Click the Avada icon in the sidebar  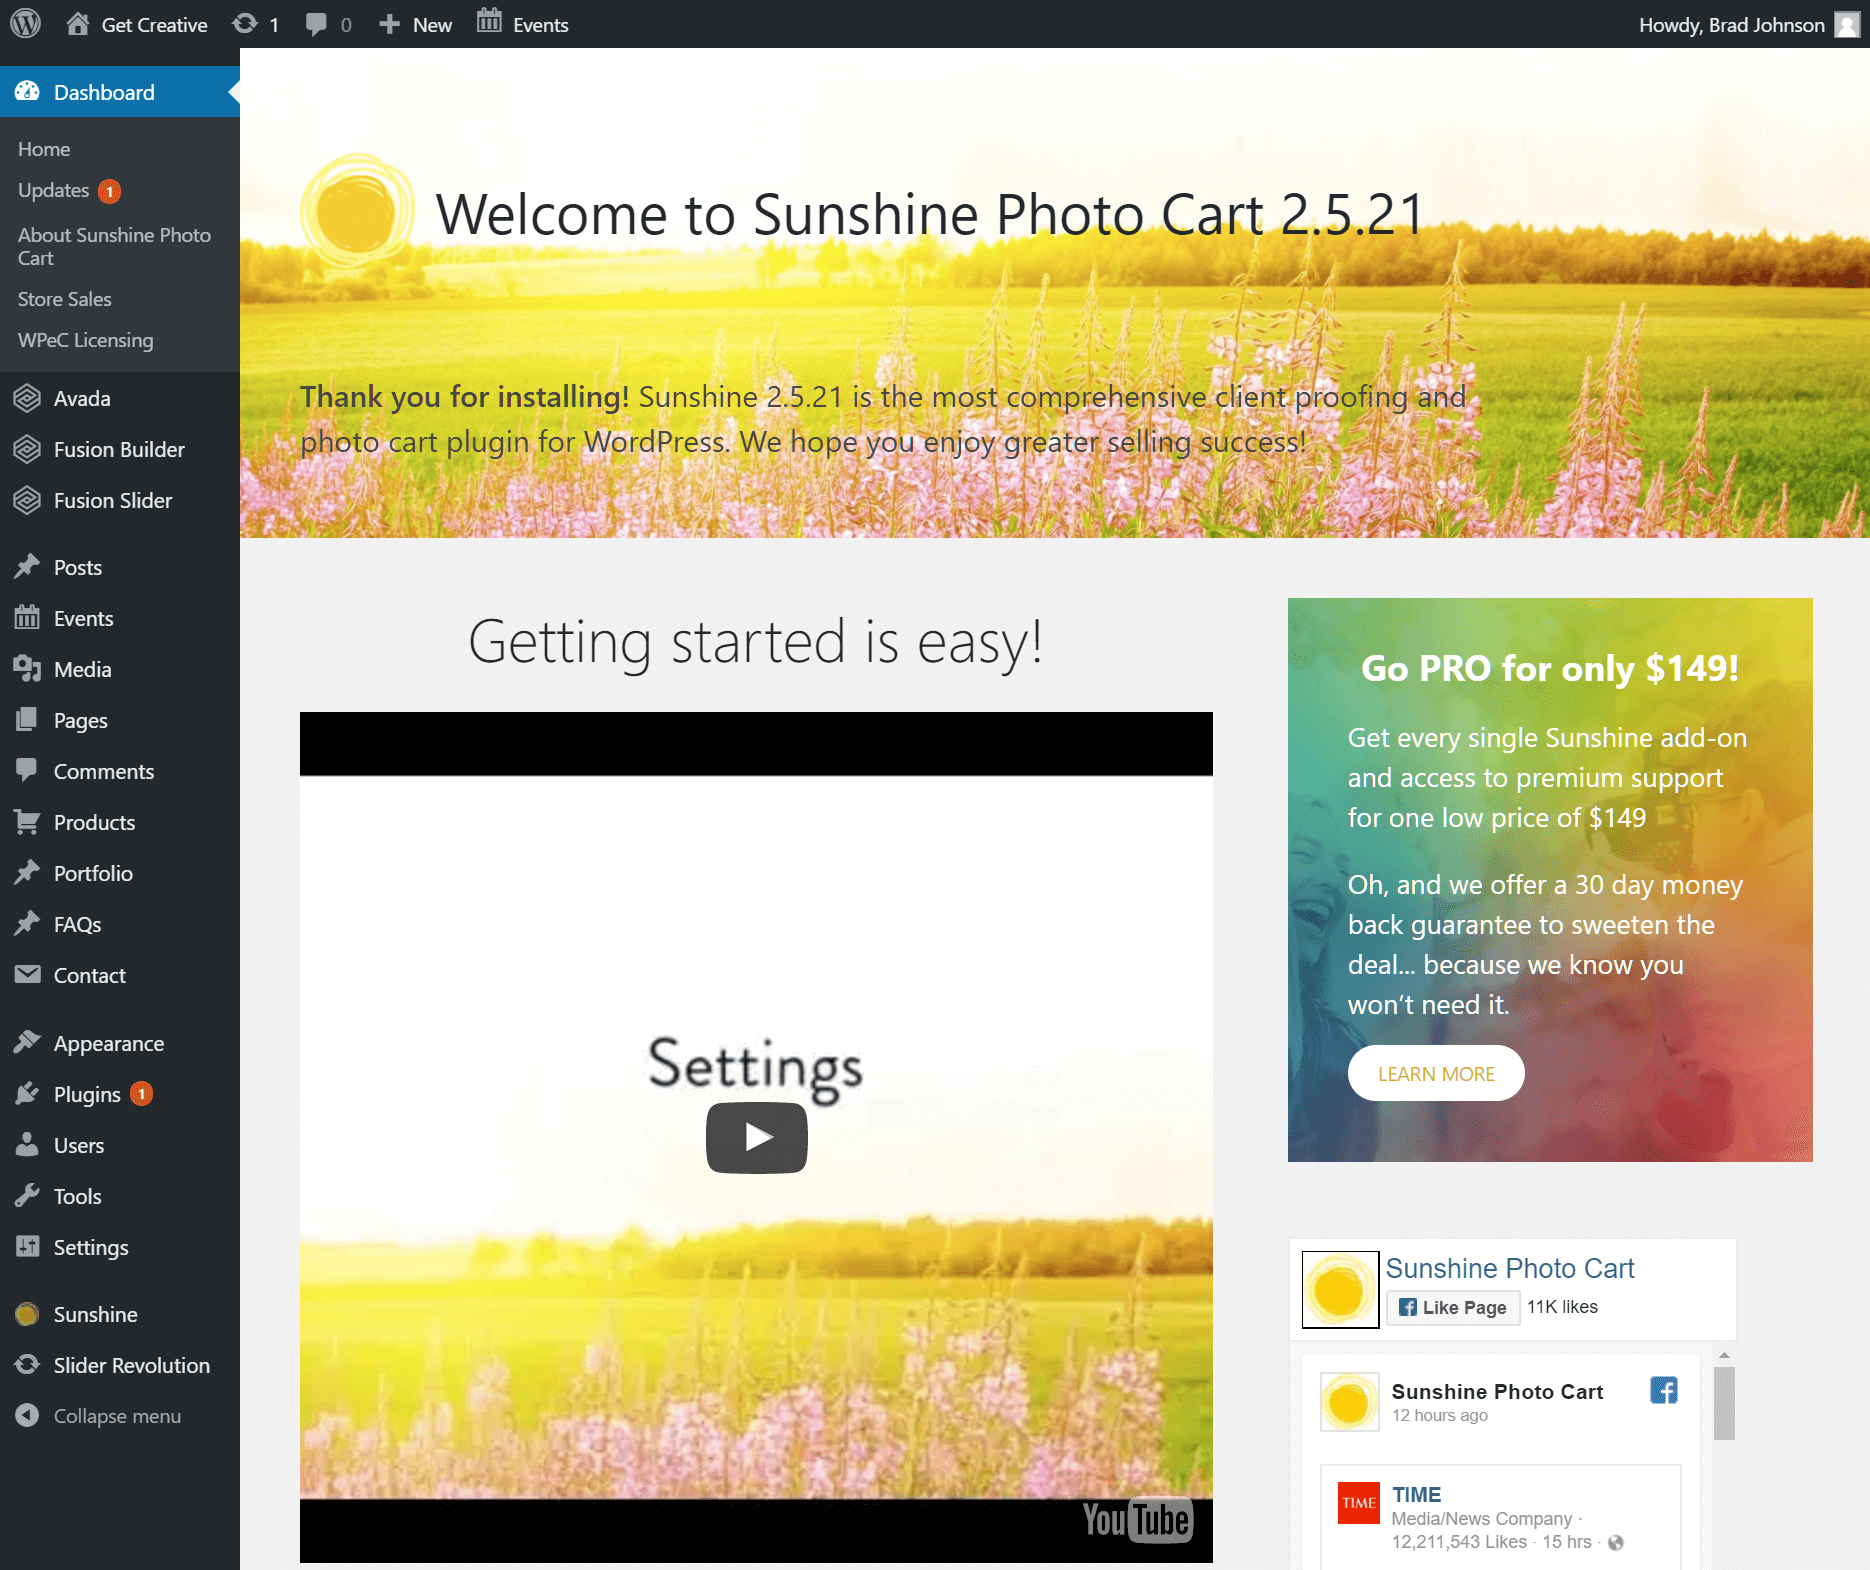(27, 398)
